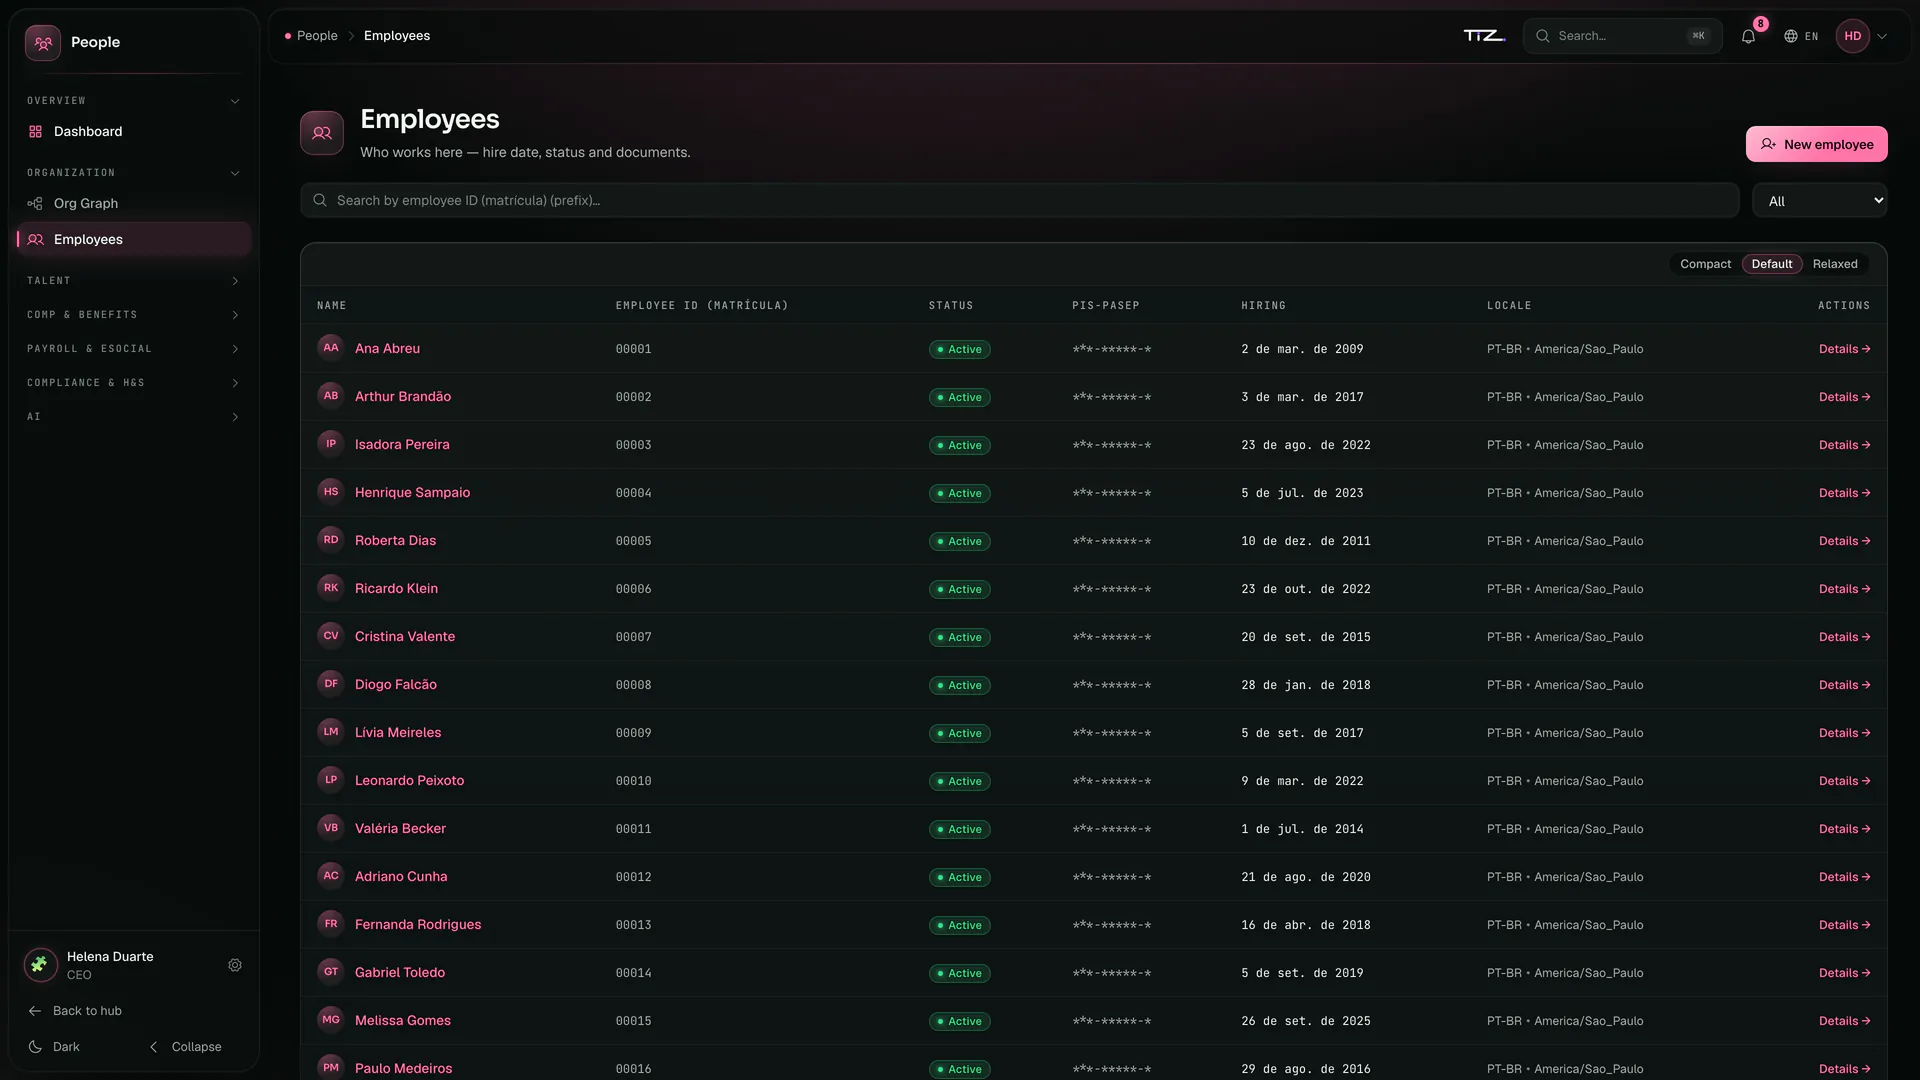The image size is (1920, 1080).
Task: Select Relaxed table density
Action: tap(1834, 264)
